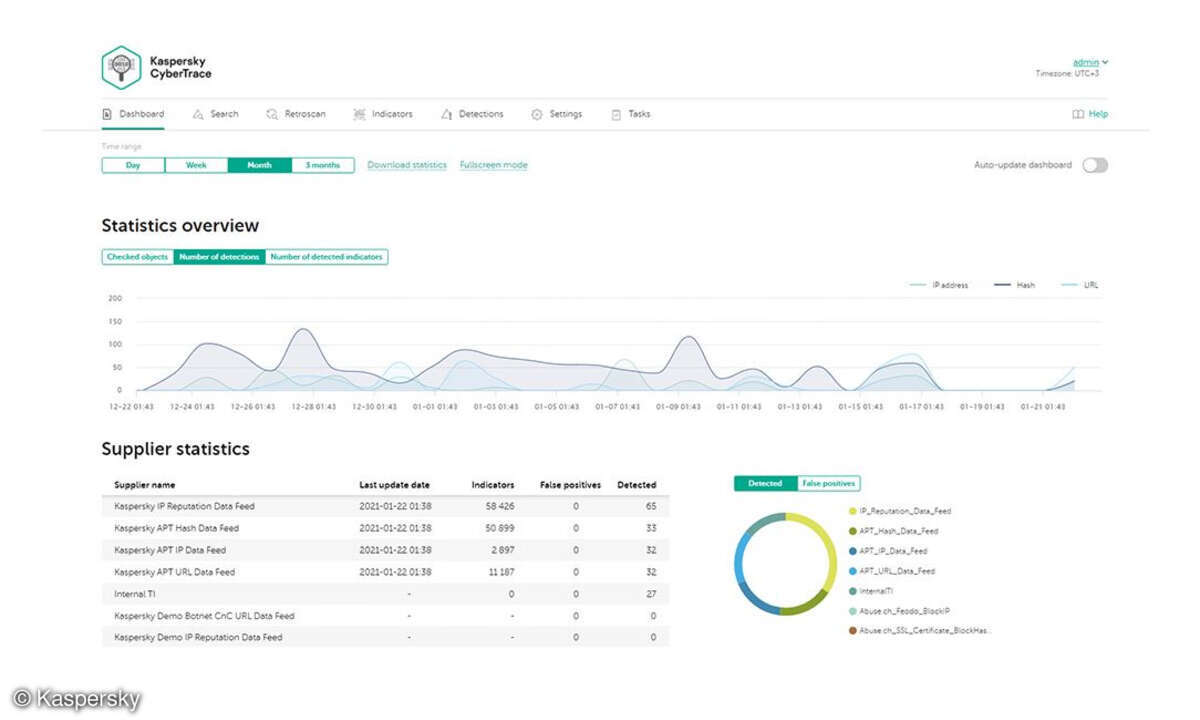
Task: Click the 58 426 indicators value
Action: [500, 507]
